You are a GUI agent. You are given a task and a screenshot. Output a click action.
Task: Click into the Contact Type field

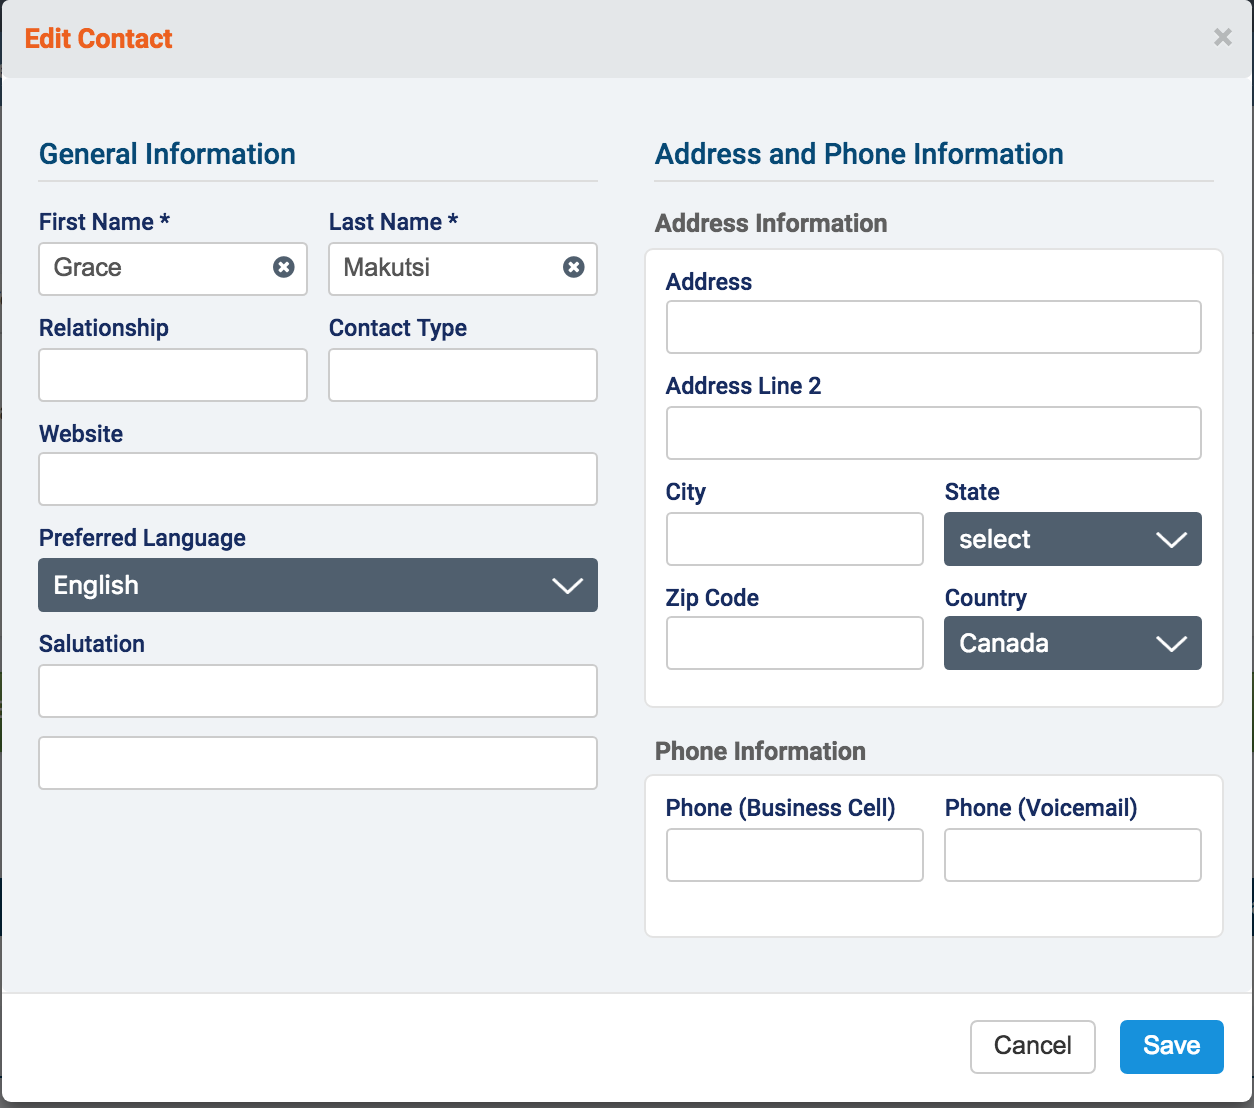point(462,375)
